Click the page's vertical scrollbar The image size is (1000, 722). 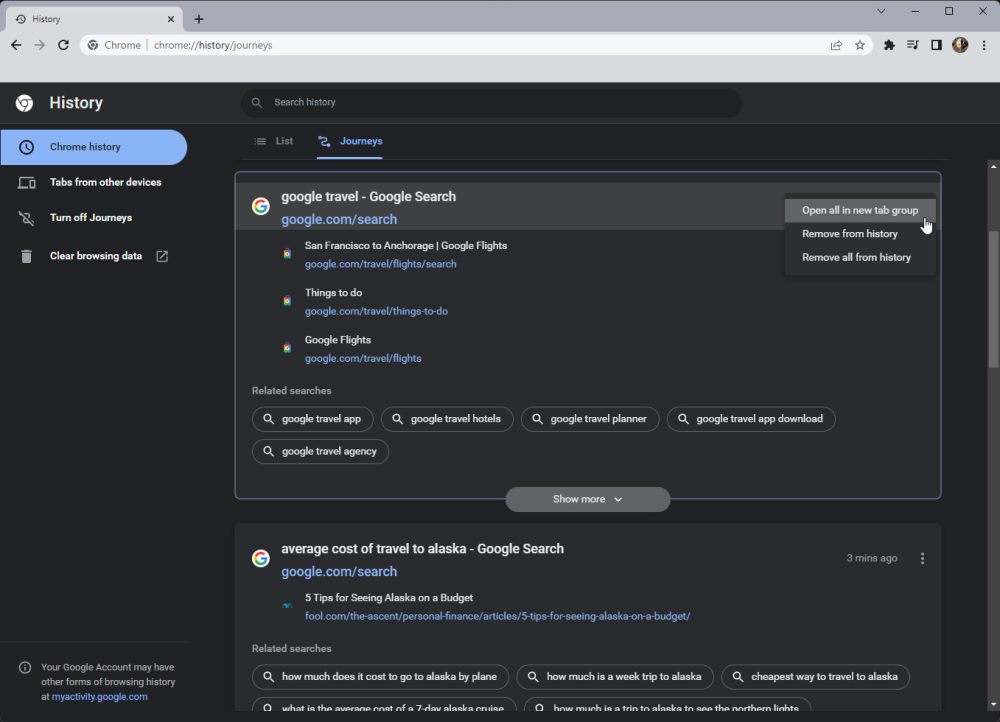pyautogui.click(x=992, y=300)
